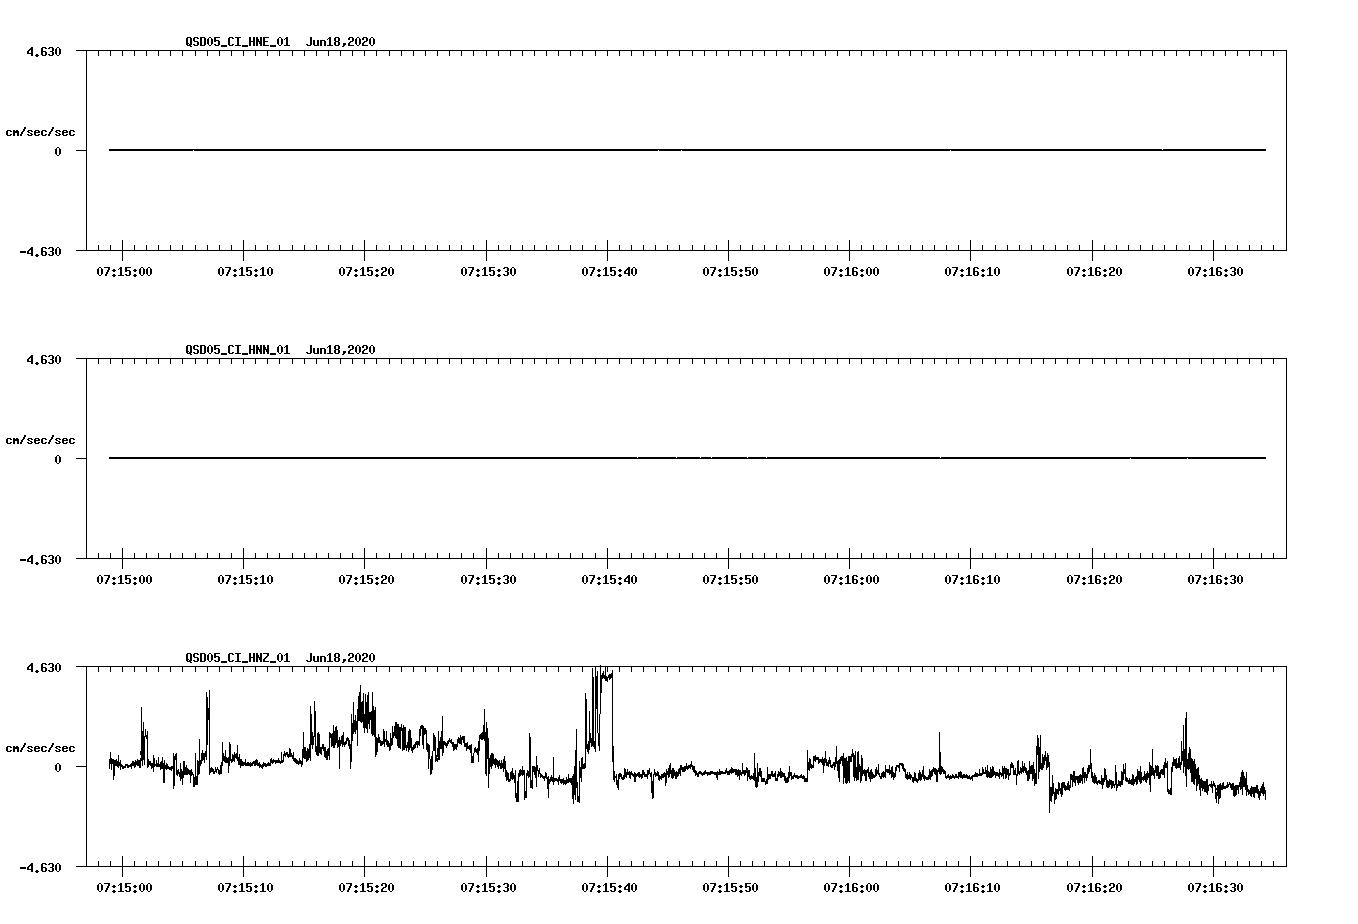
Task: Click 07:15:40 label under HNE plot
Action: click(x=608, y=272)
